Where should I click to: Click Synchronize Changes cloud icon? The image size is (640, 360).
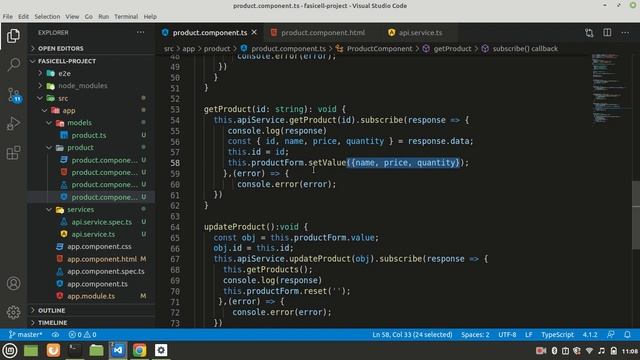click(x=56, y=334)
